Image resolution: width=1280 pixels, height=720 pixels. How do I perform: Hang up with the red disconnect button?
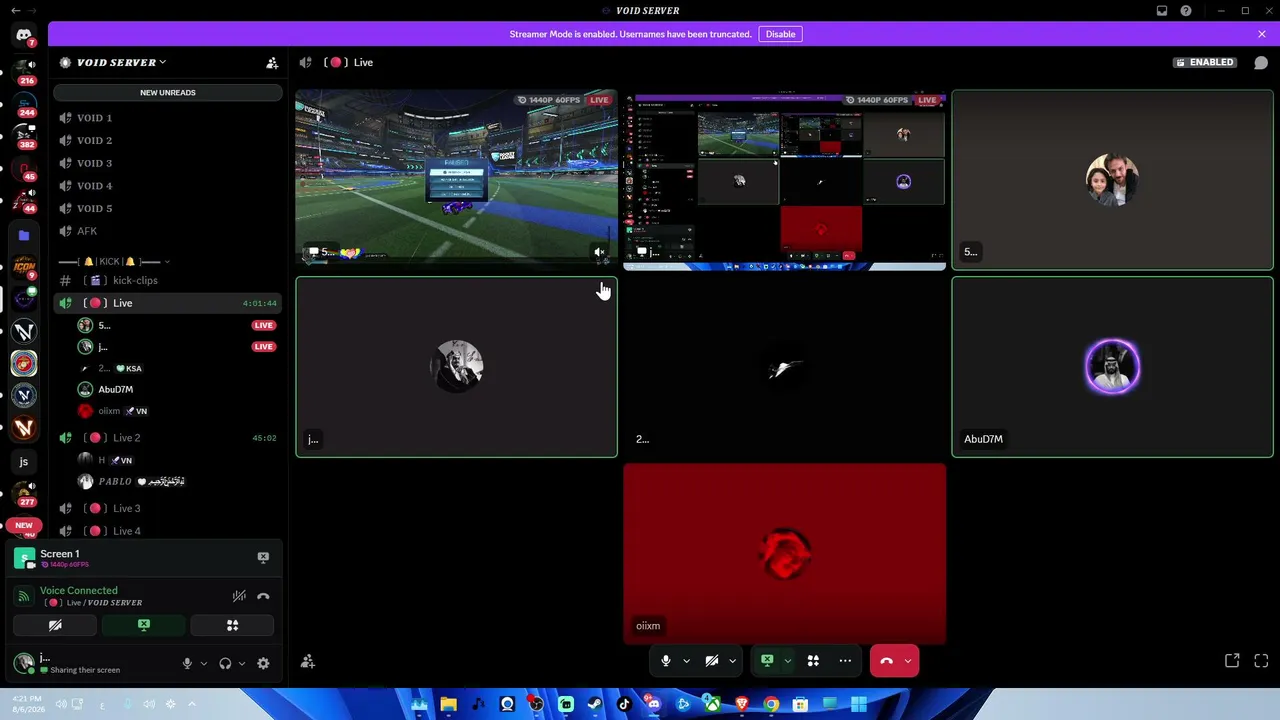tap(886, 661)
